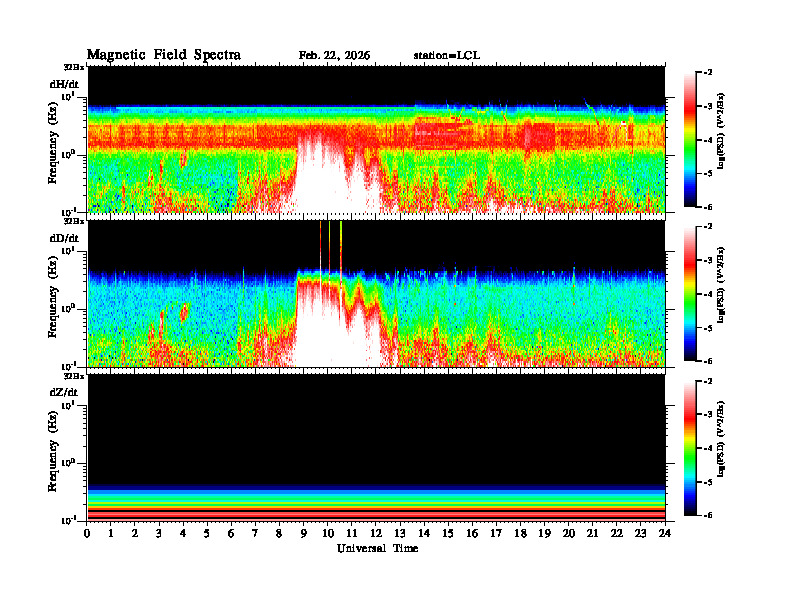The height and width of the screenshot is (612, 792).
Task: Click the 'dH/dt' panel label
Action: (x=64, y=84)
